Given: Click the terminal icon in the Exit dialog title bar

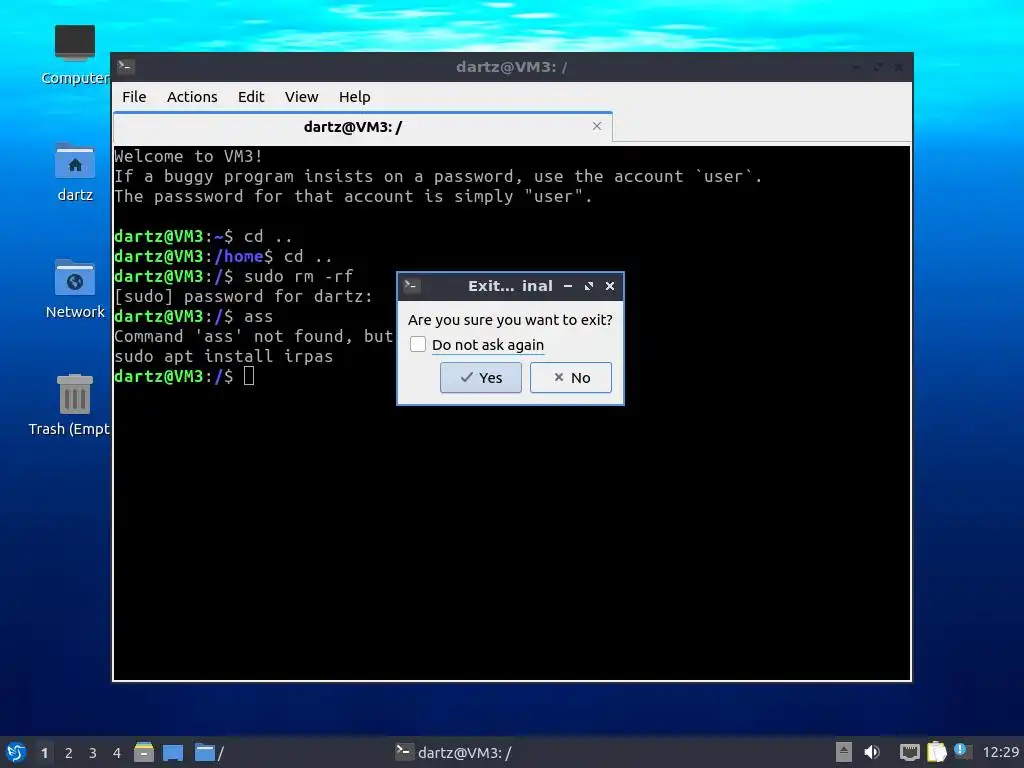Looking at the screenshot, I should (x=411, y=286).
